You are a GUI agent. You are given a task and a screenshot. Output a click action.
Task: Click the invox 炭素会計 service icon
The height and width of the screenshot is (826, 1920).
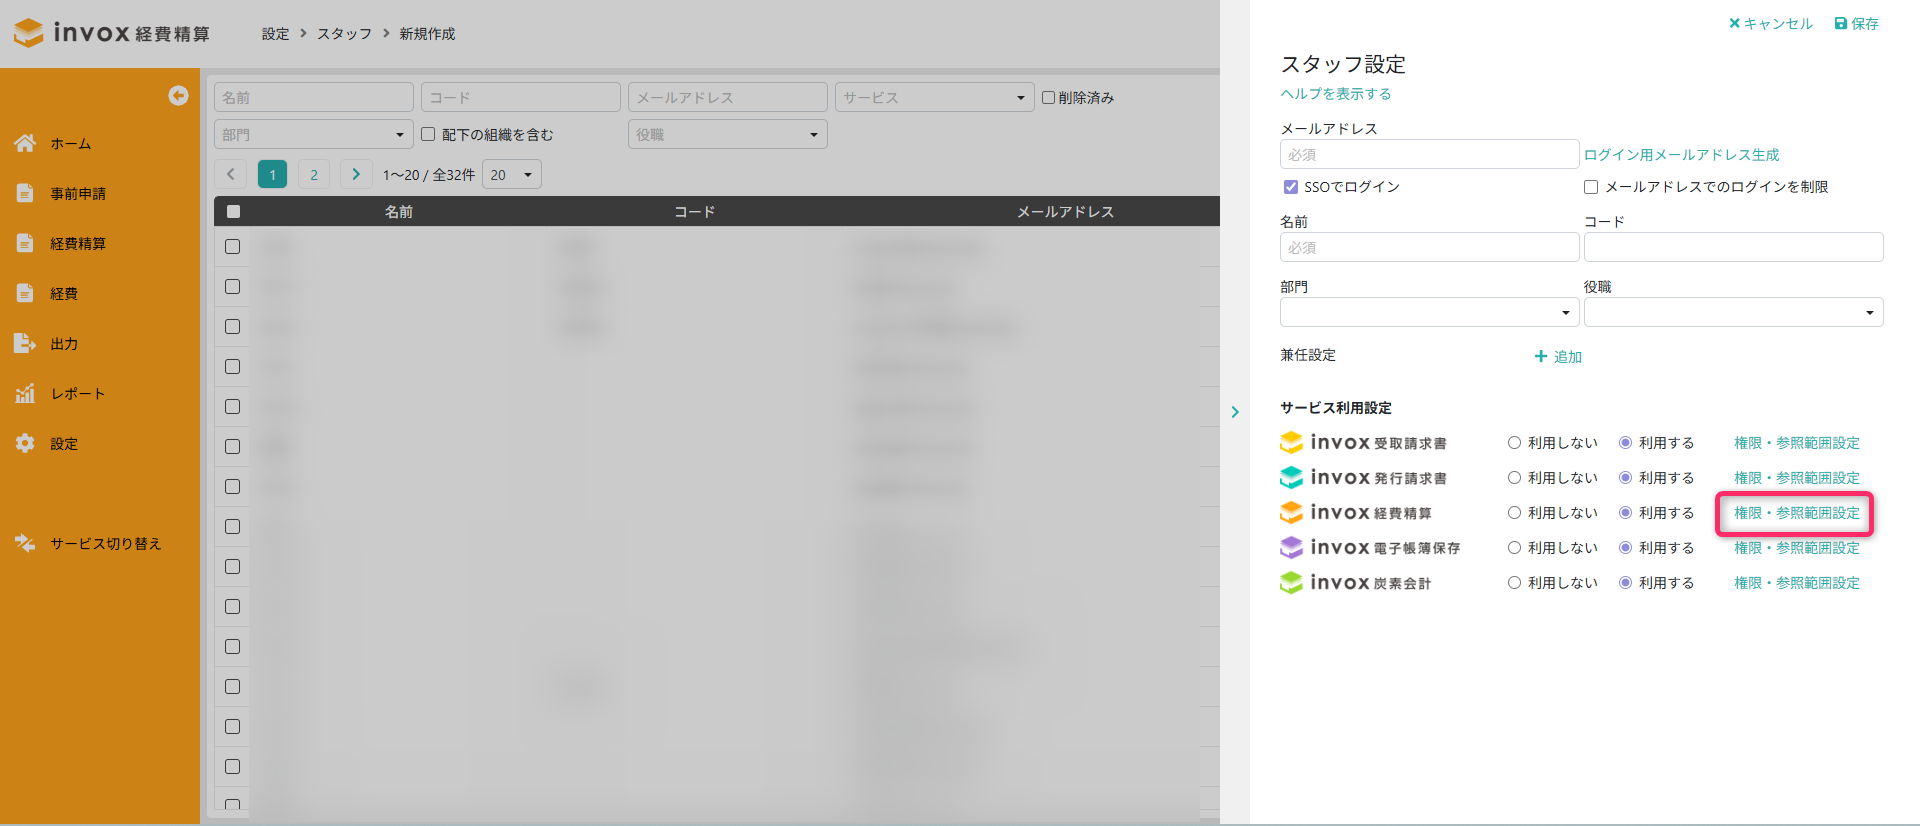[1291, 582]
